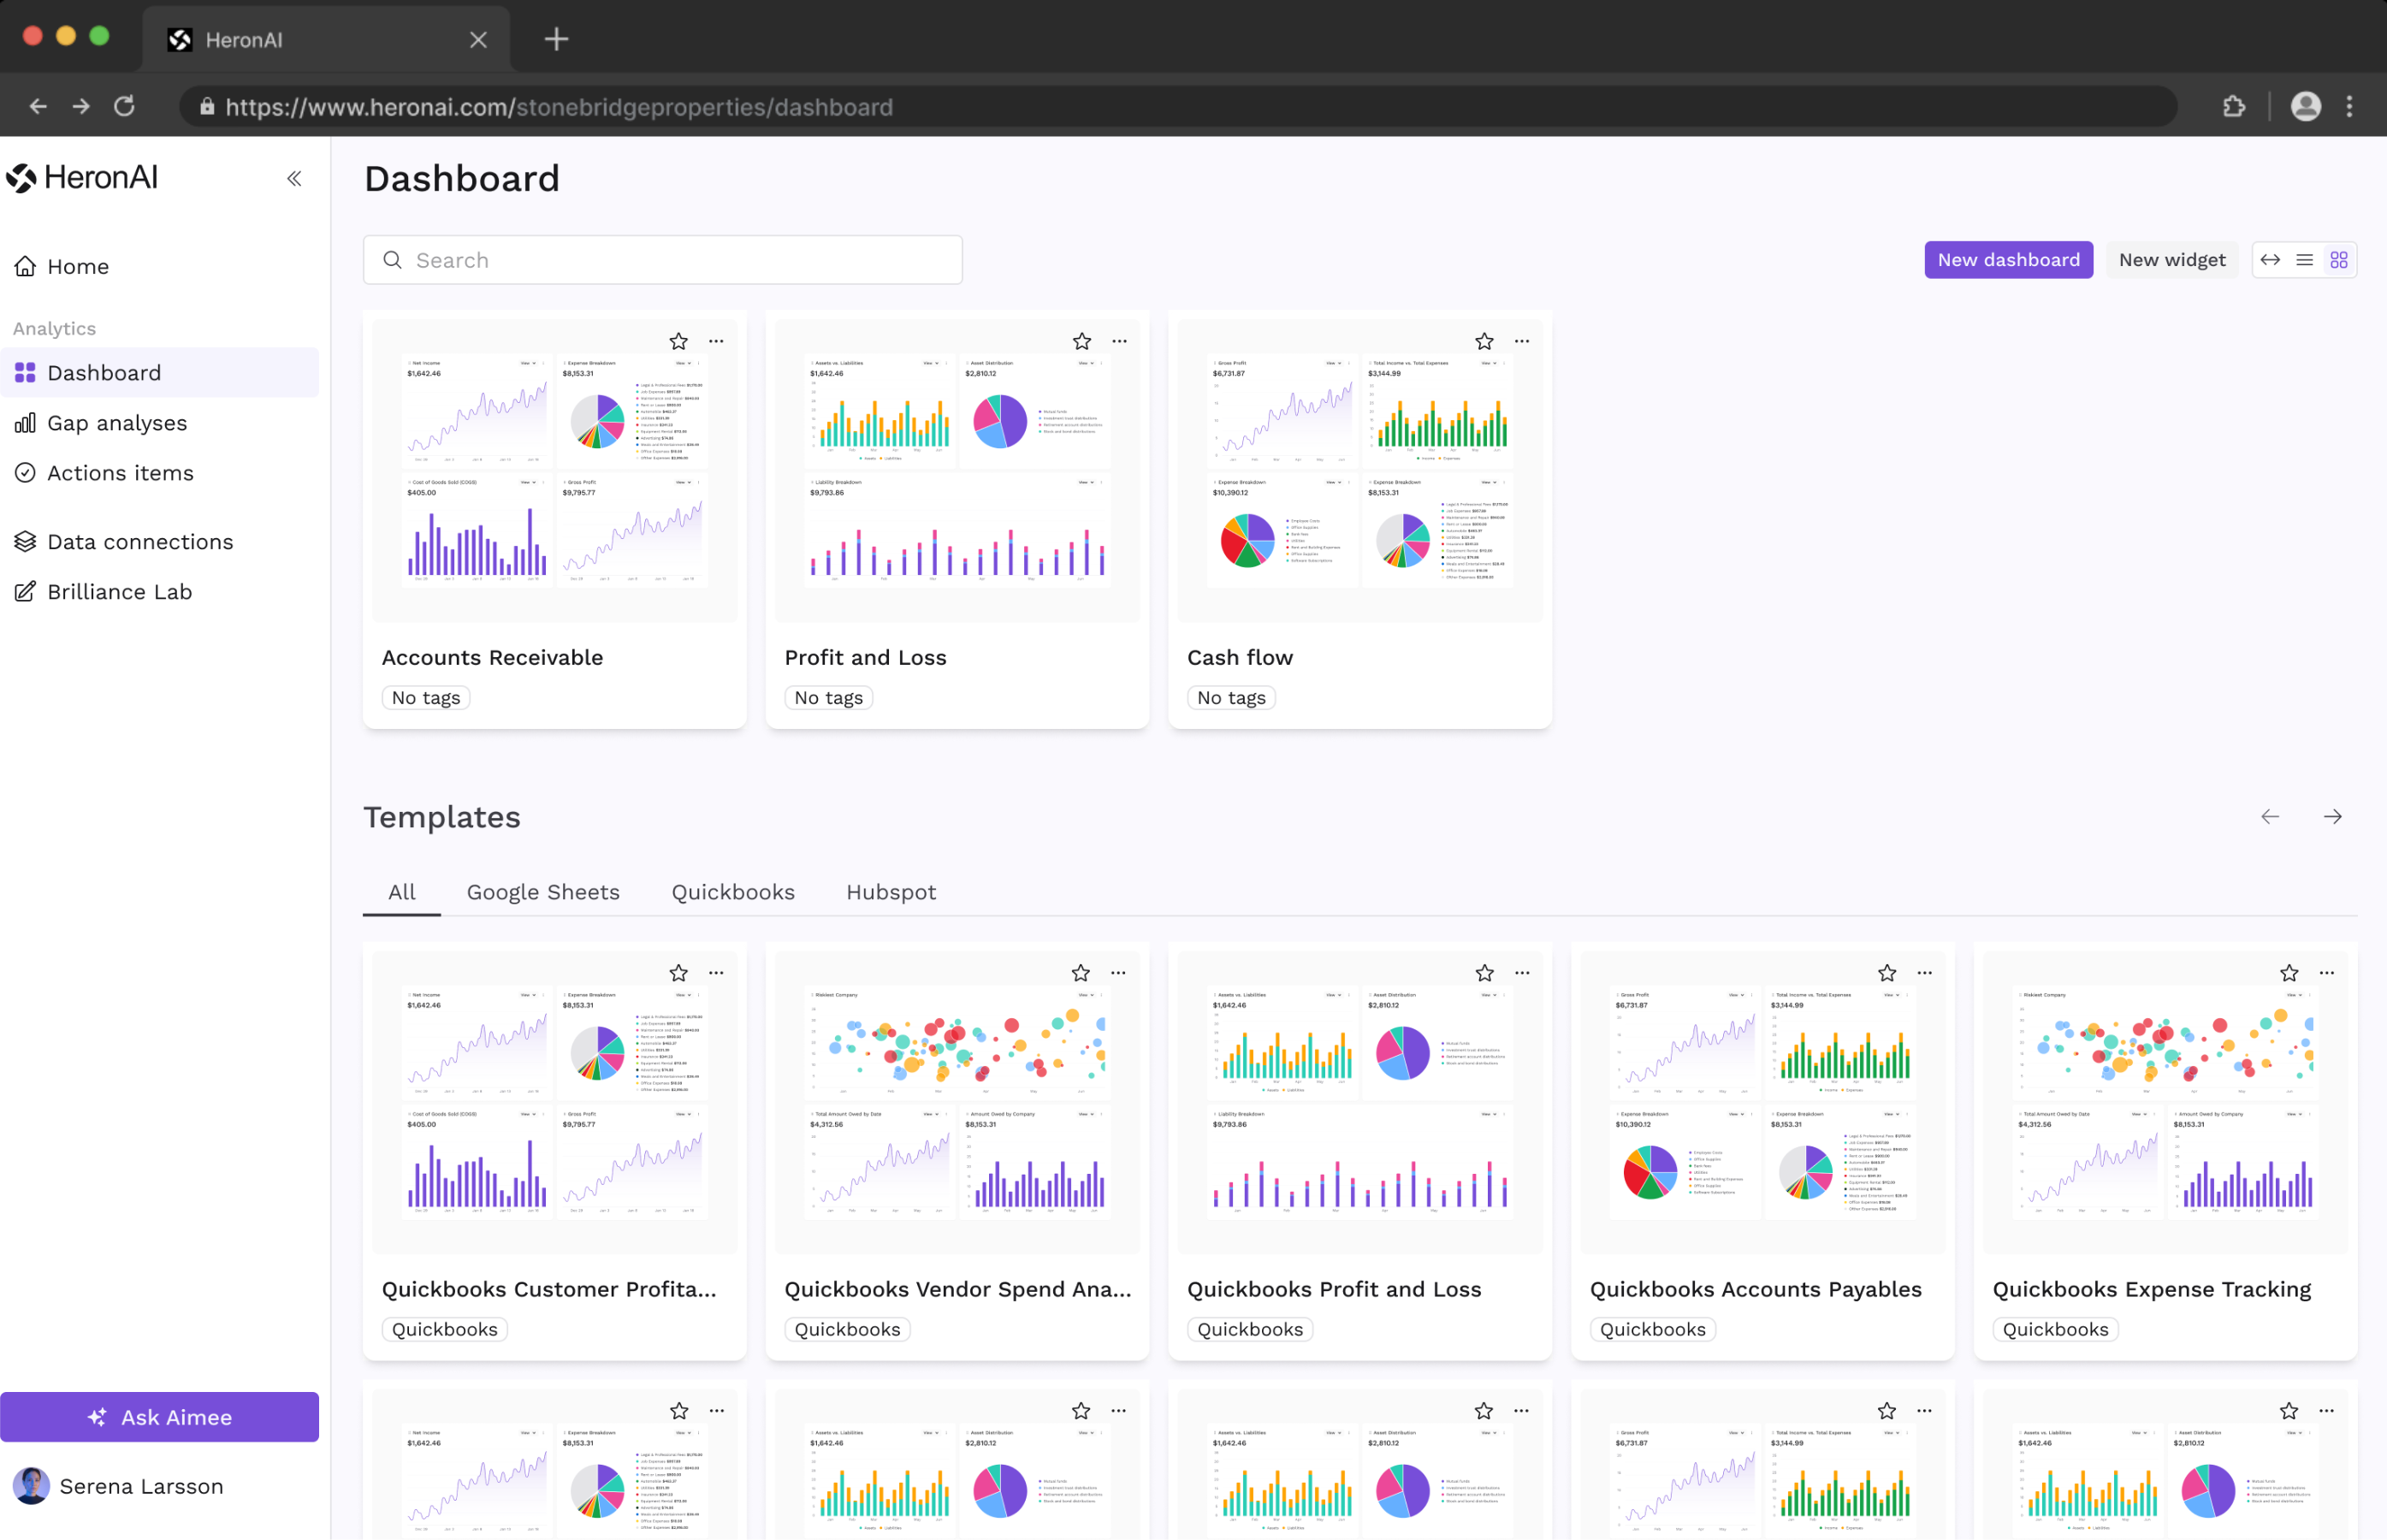Screen dimensions: 2387x1540
Task: Collapse the sidebar with double-chevron icon
Action: click(294, 179)
